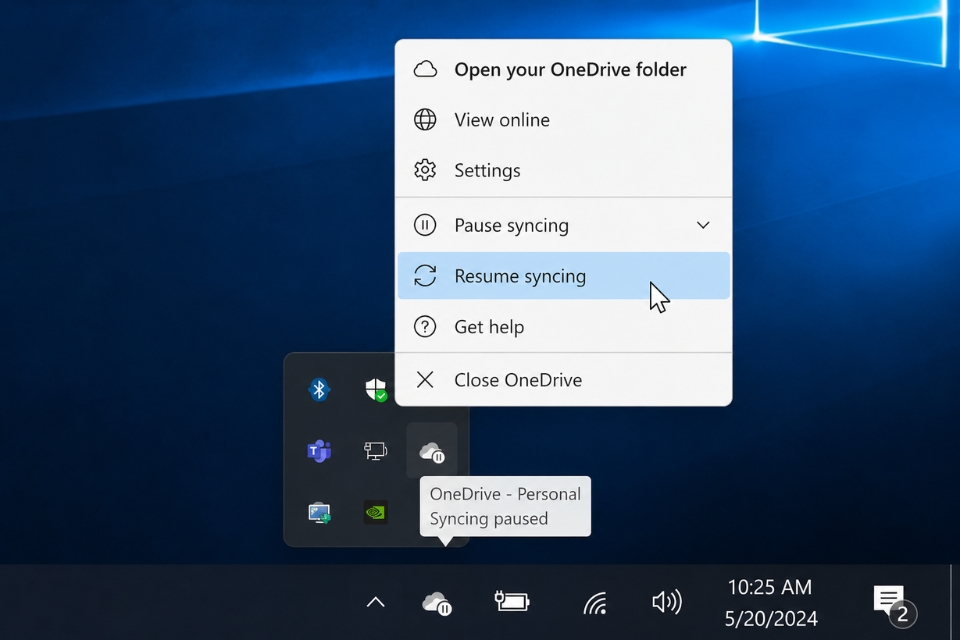Choose View online in OneDrive menu
The width and height of the screenshot is (960, 640).
(563, 119)
